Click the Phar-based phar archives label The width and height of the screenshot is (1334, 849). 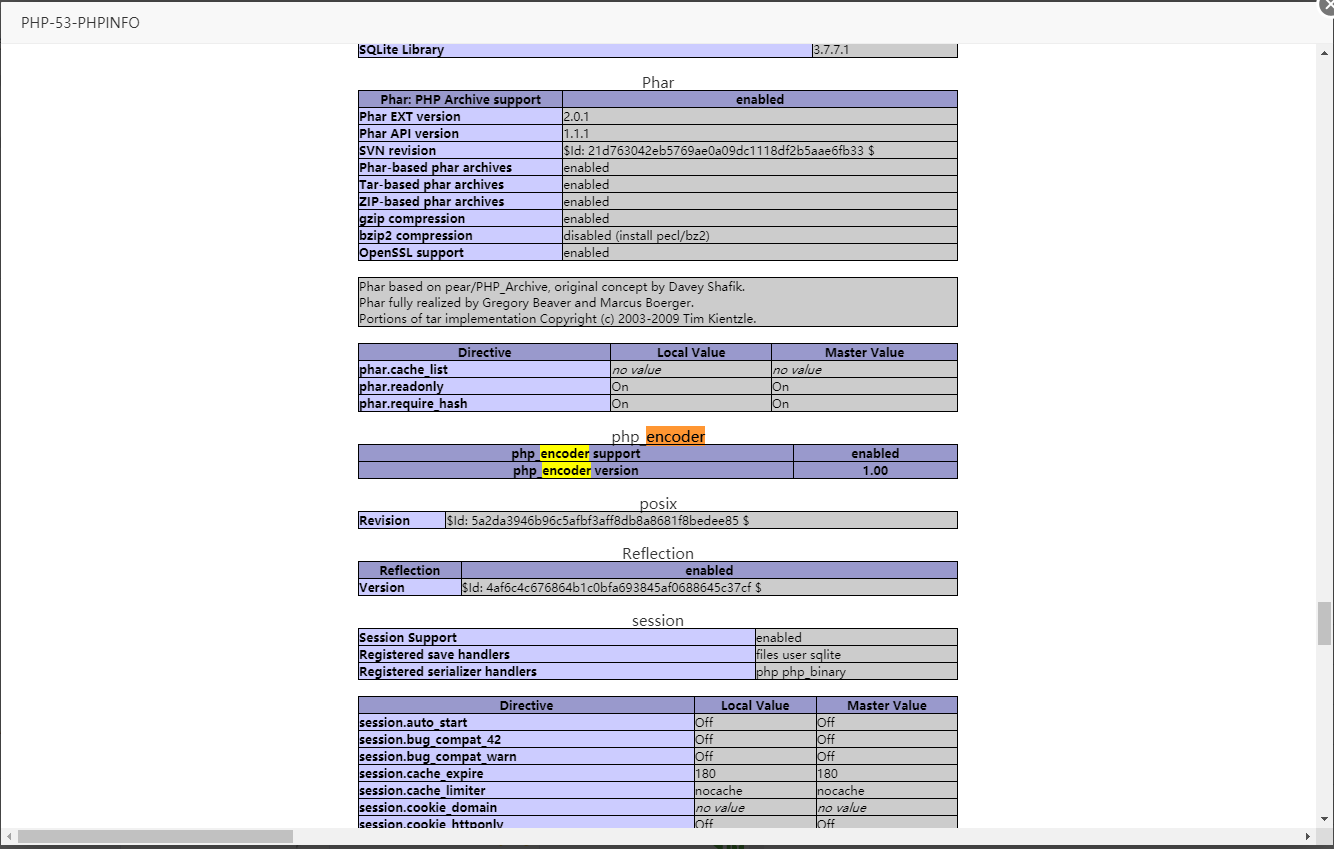pos(435,167)
